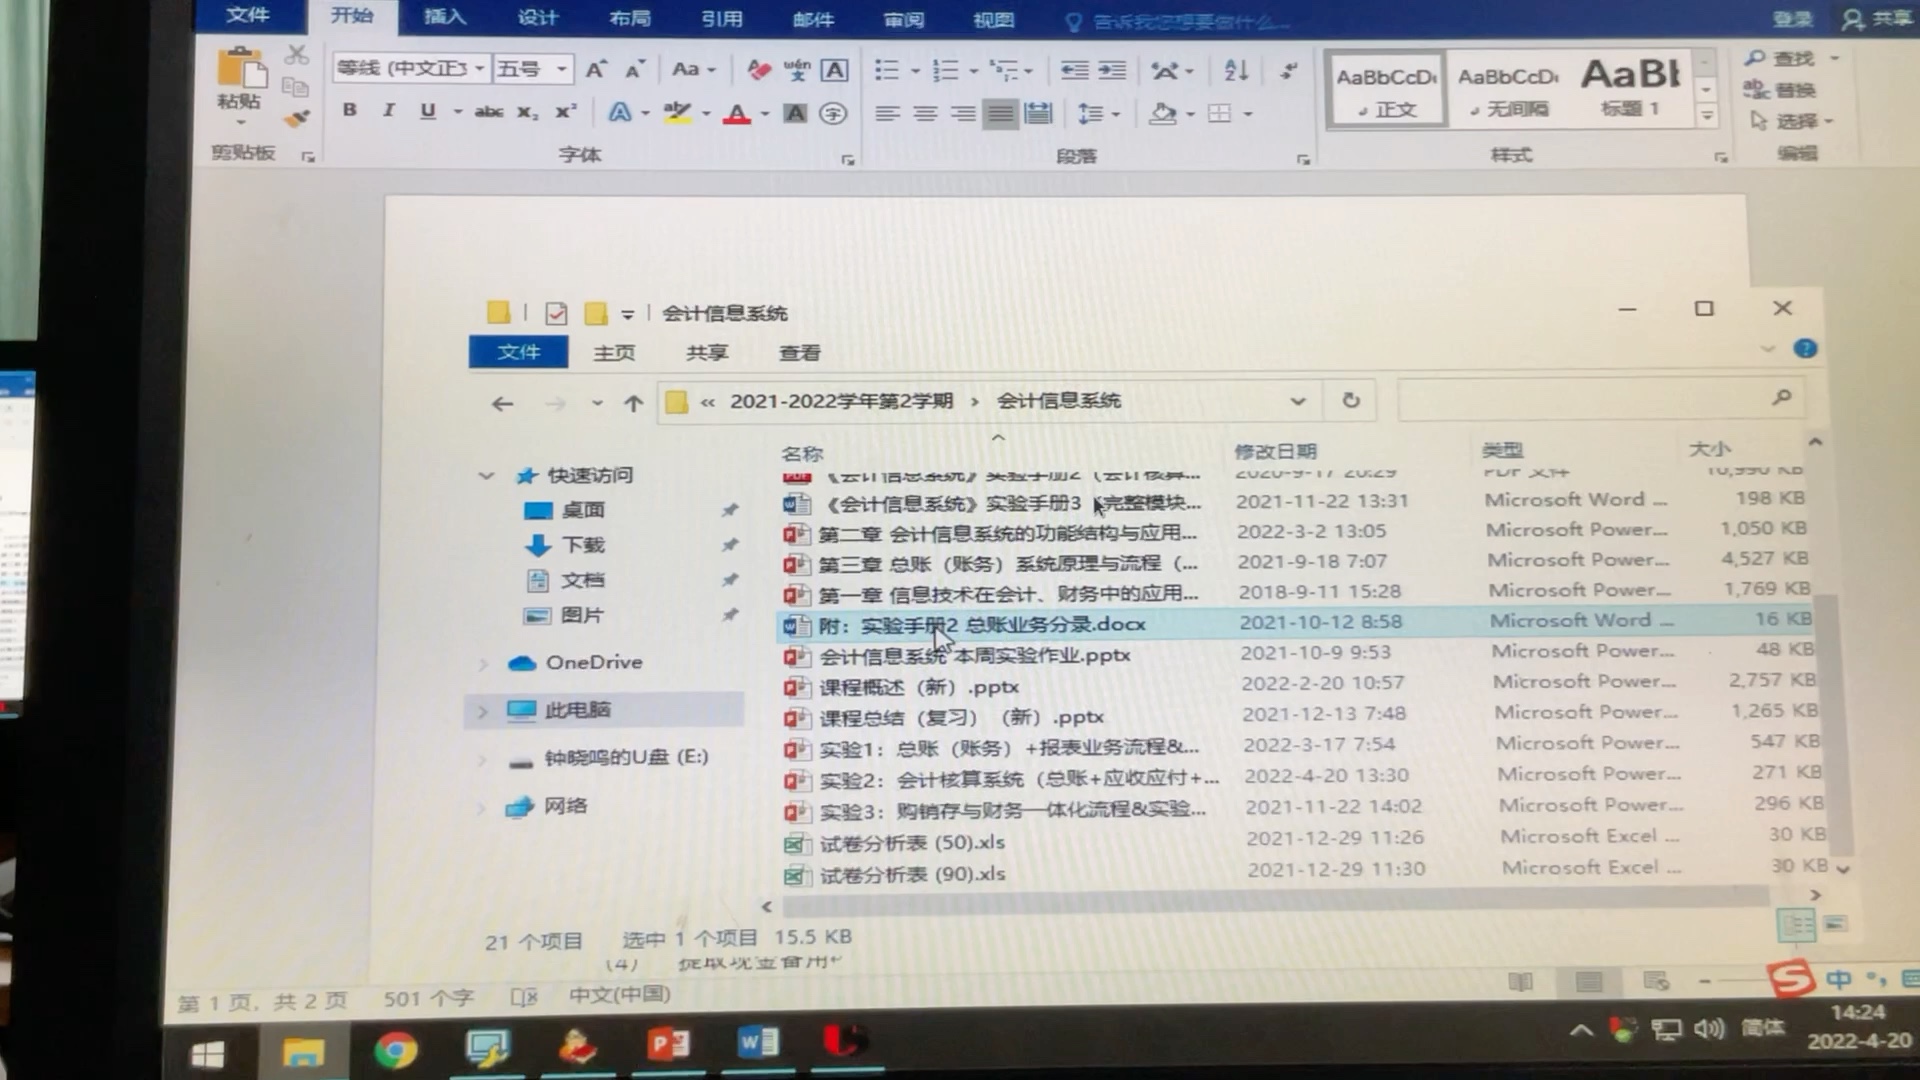The height and width of the screenshot is (1080, 1920).
Task: Click the Explorer Up one level arrow
Action: point(633,403)
